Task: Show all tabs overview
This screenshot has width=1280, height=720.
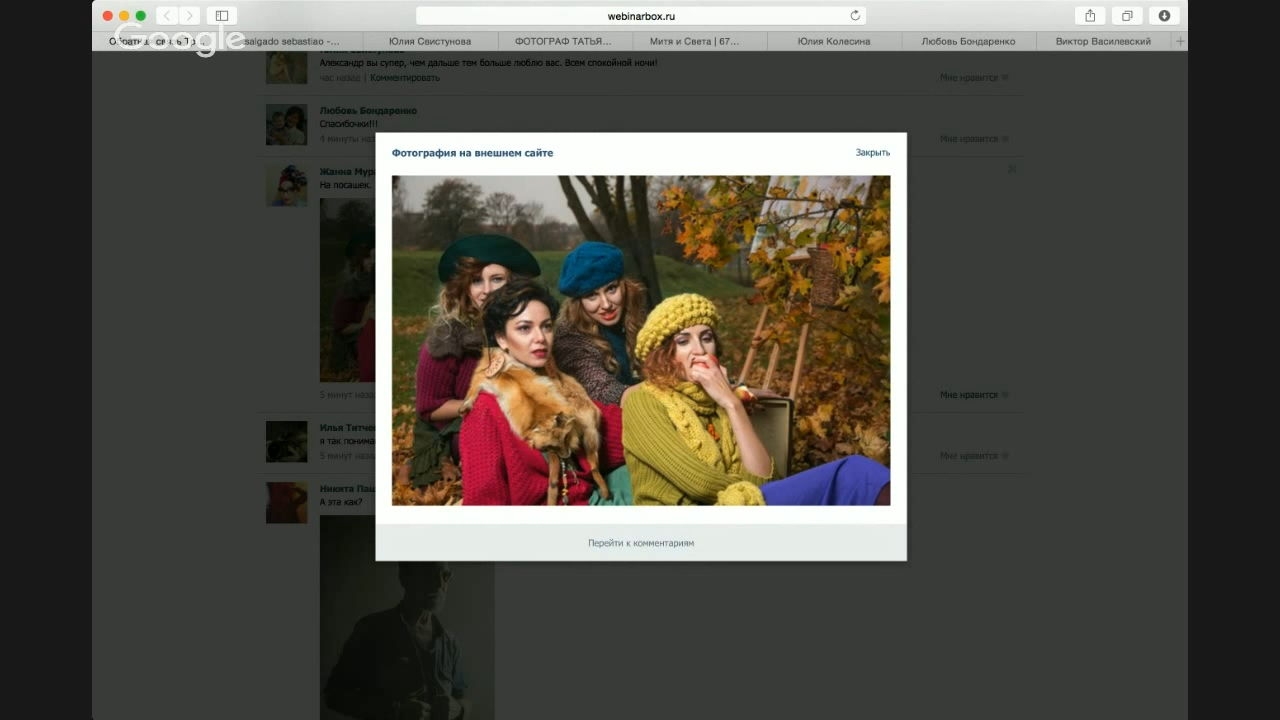Action: point(1127,16)
